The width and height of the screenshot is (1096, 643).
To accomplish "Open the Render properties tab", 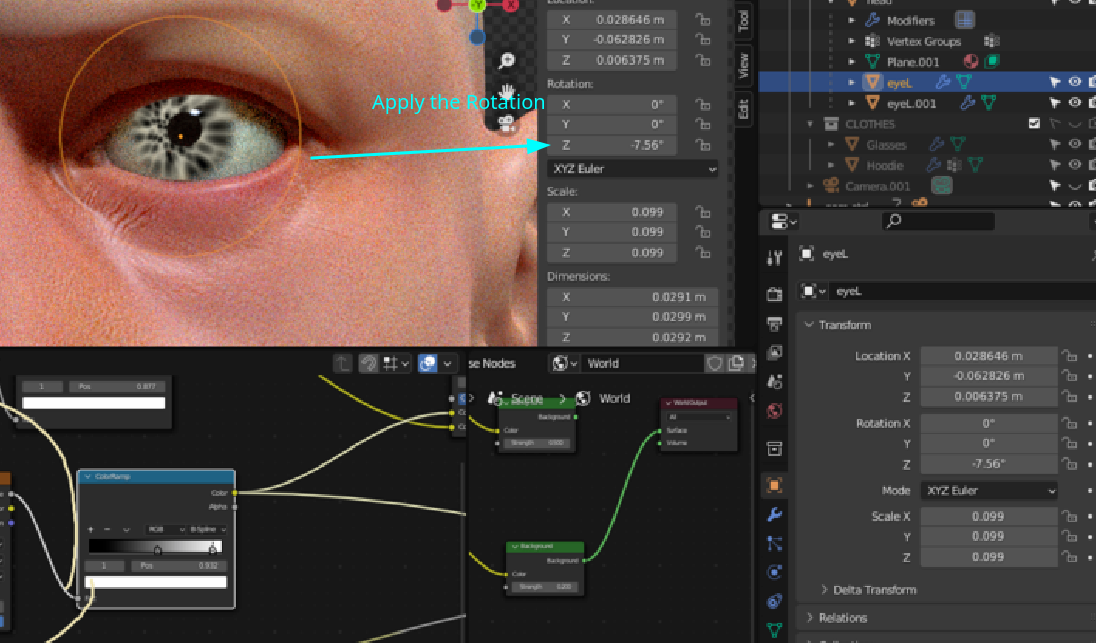I will click(x=774, y=294).
